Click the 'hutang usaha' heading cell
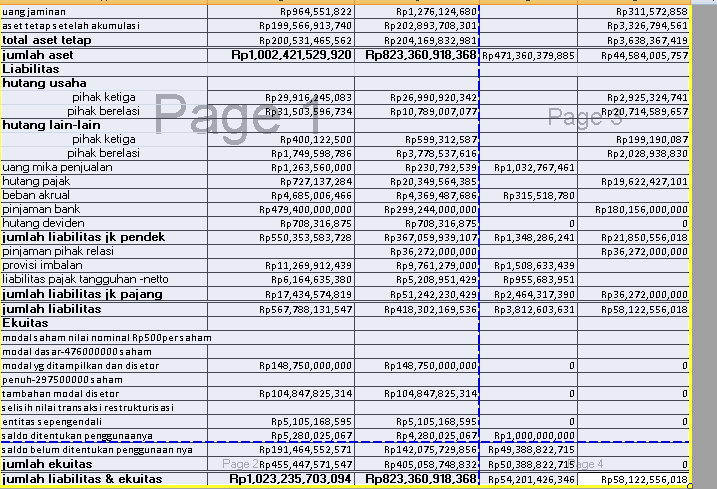 click(104, 83)
